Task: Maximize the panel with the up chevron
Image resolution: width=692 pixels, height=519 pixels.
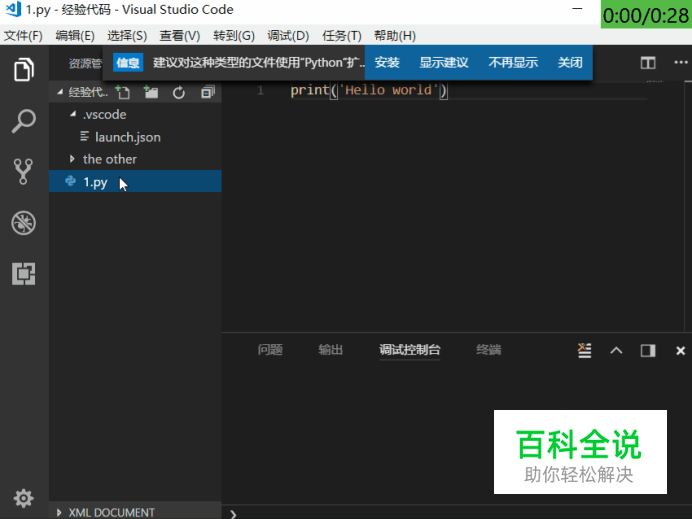Action: point(616,350)
